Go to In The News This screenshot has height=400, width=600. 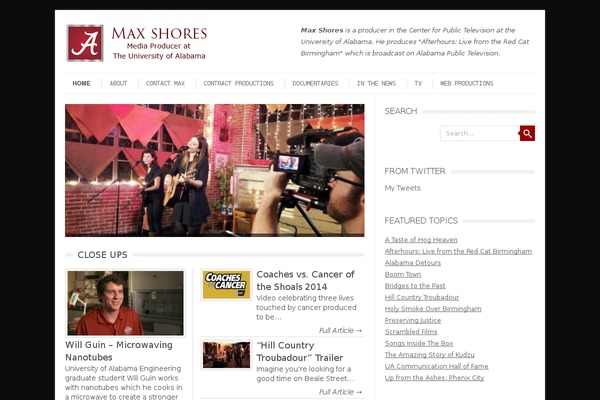(376, 83)
